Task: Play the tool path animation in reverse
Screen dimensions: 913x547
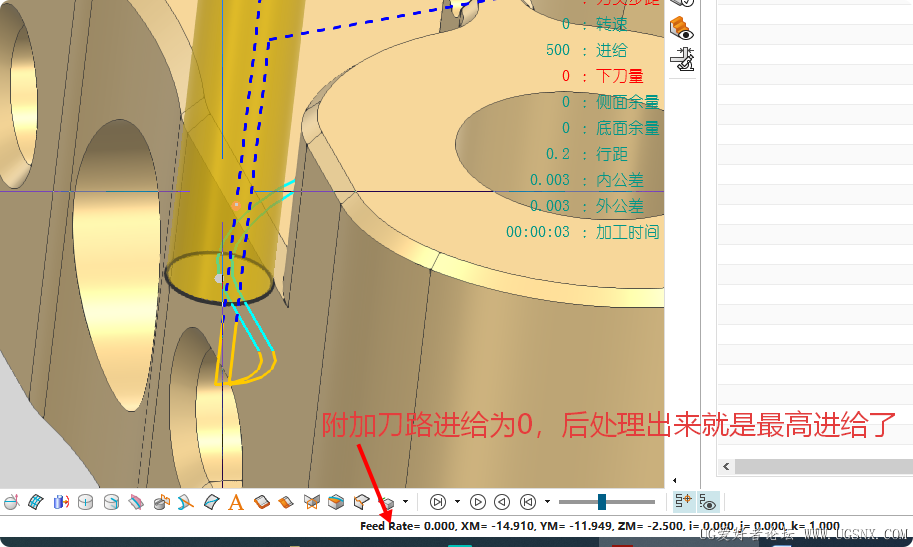Action: tap(502, 502)
